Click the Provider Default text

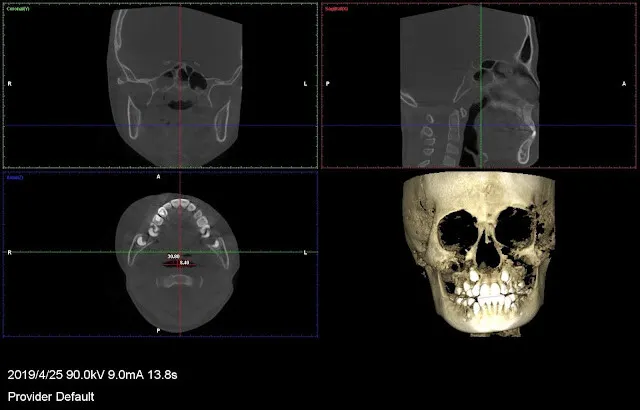(51, 397)
